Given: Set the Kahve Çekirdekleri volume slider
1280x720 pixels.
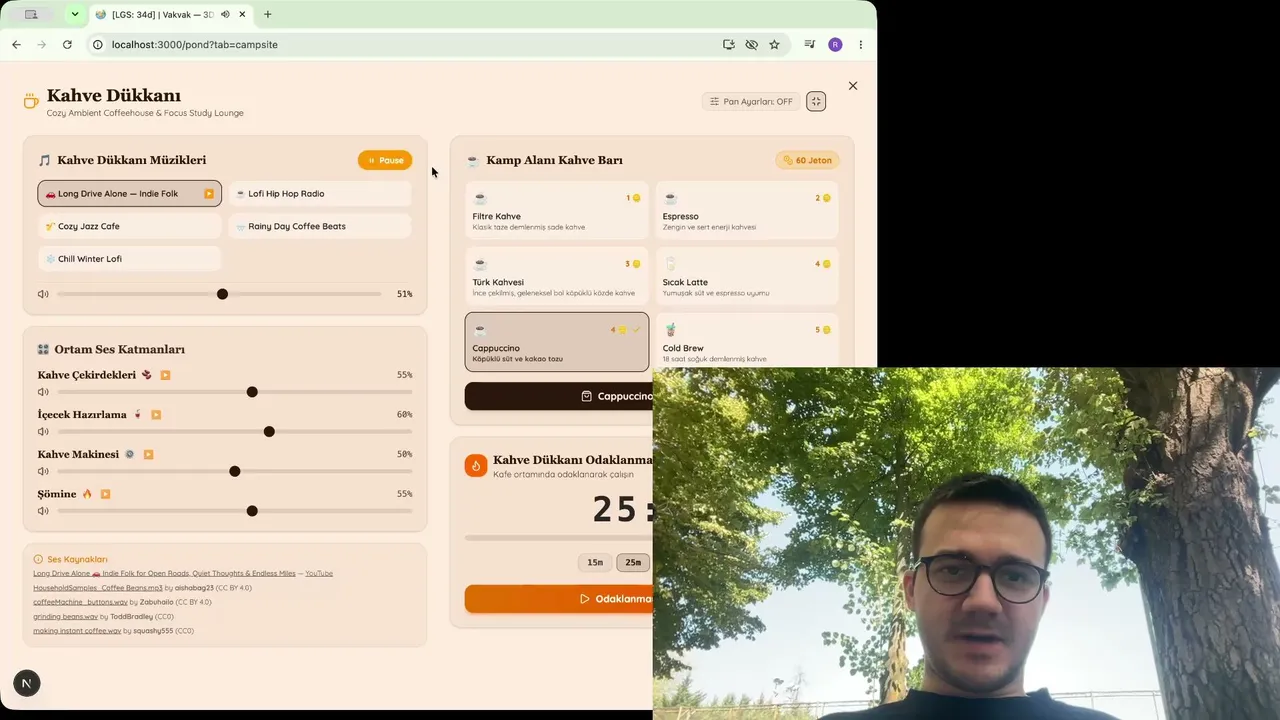Looking at the screenshot, I should tap(235, 392).
